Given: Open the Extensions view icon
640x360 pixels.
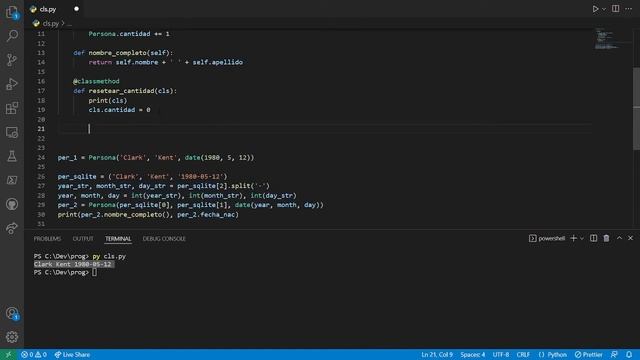Looking at the screenshot, I should 12,108.
